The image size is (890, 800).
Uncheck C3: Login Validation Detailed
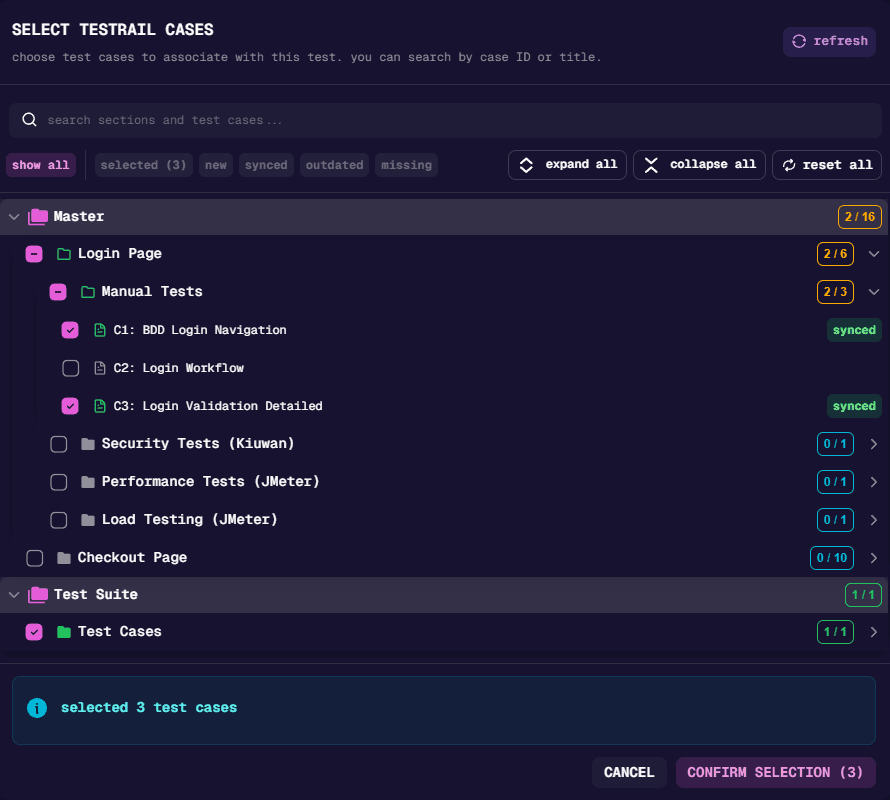[70, 406]
